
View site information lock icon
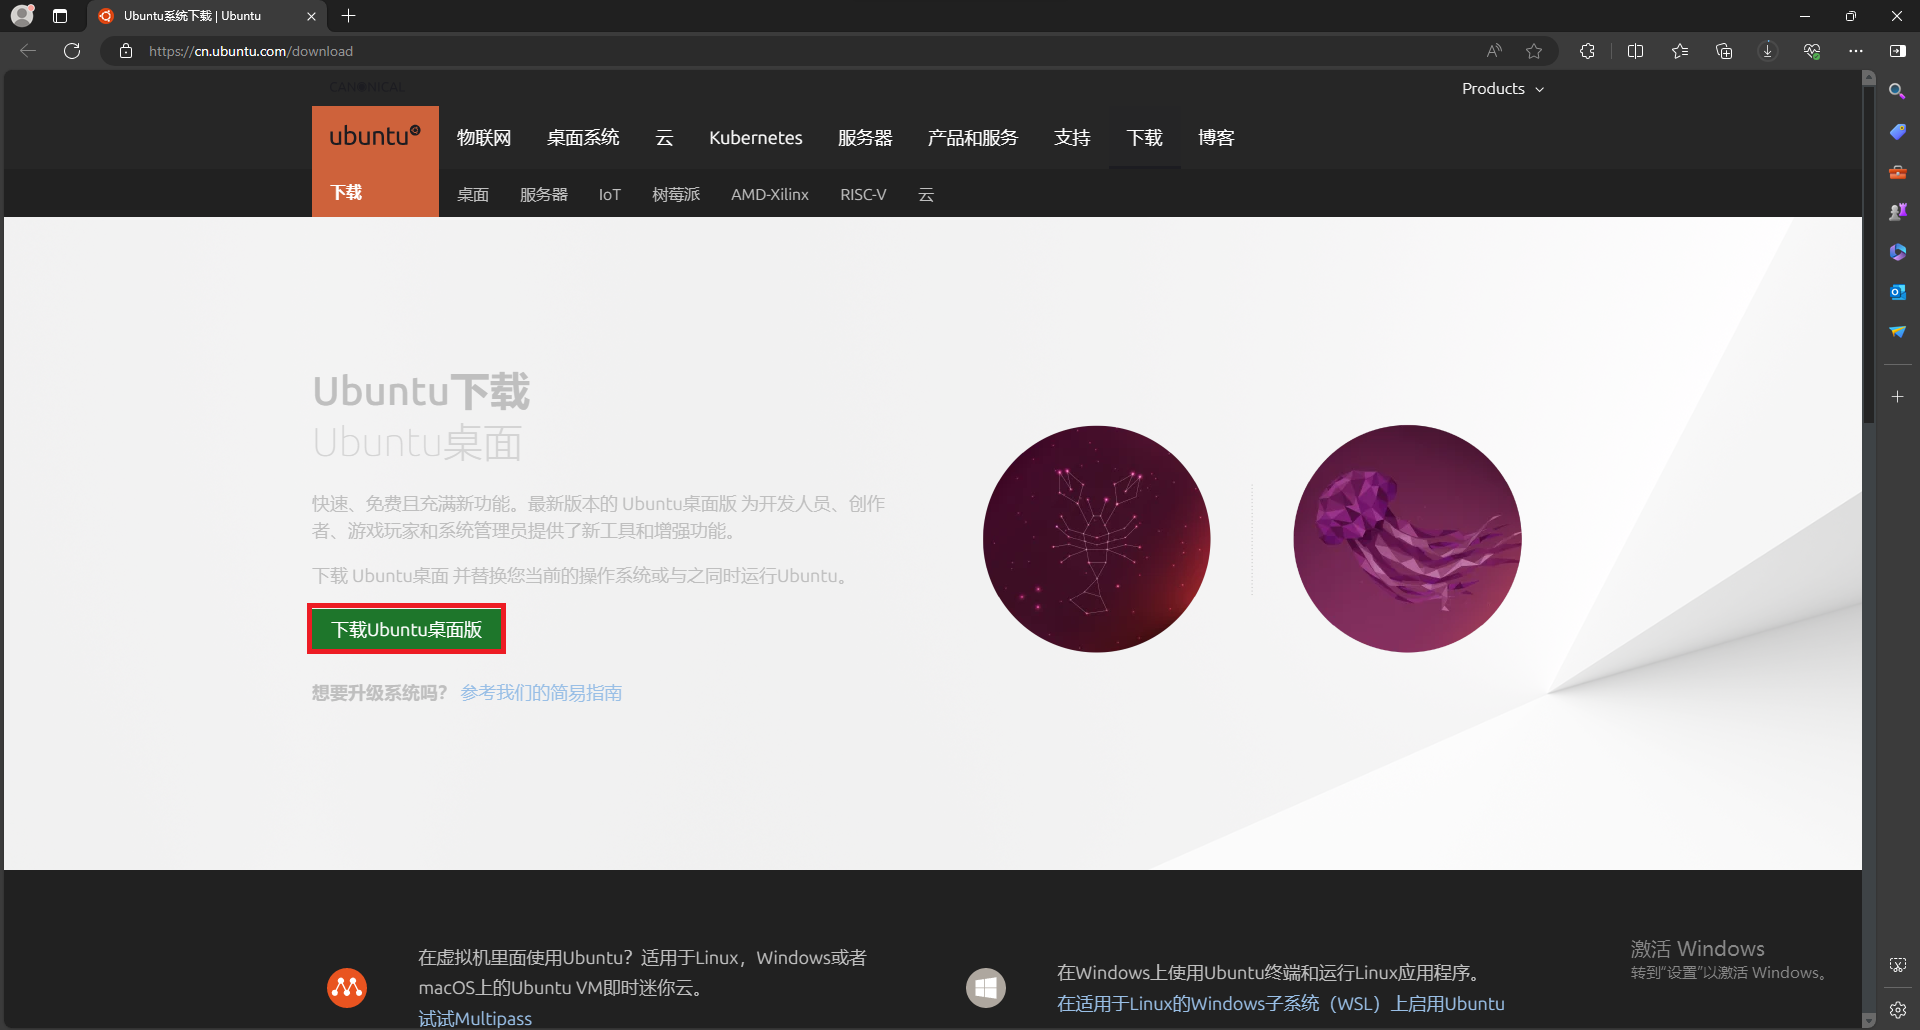coord(126,51)
